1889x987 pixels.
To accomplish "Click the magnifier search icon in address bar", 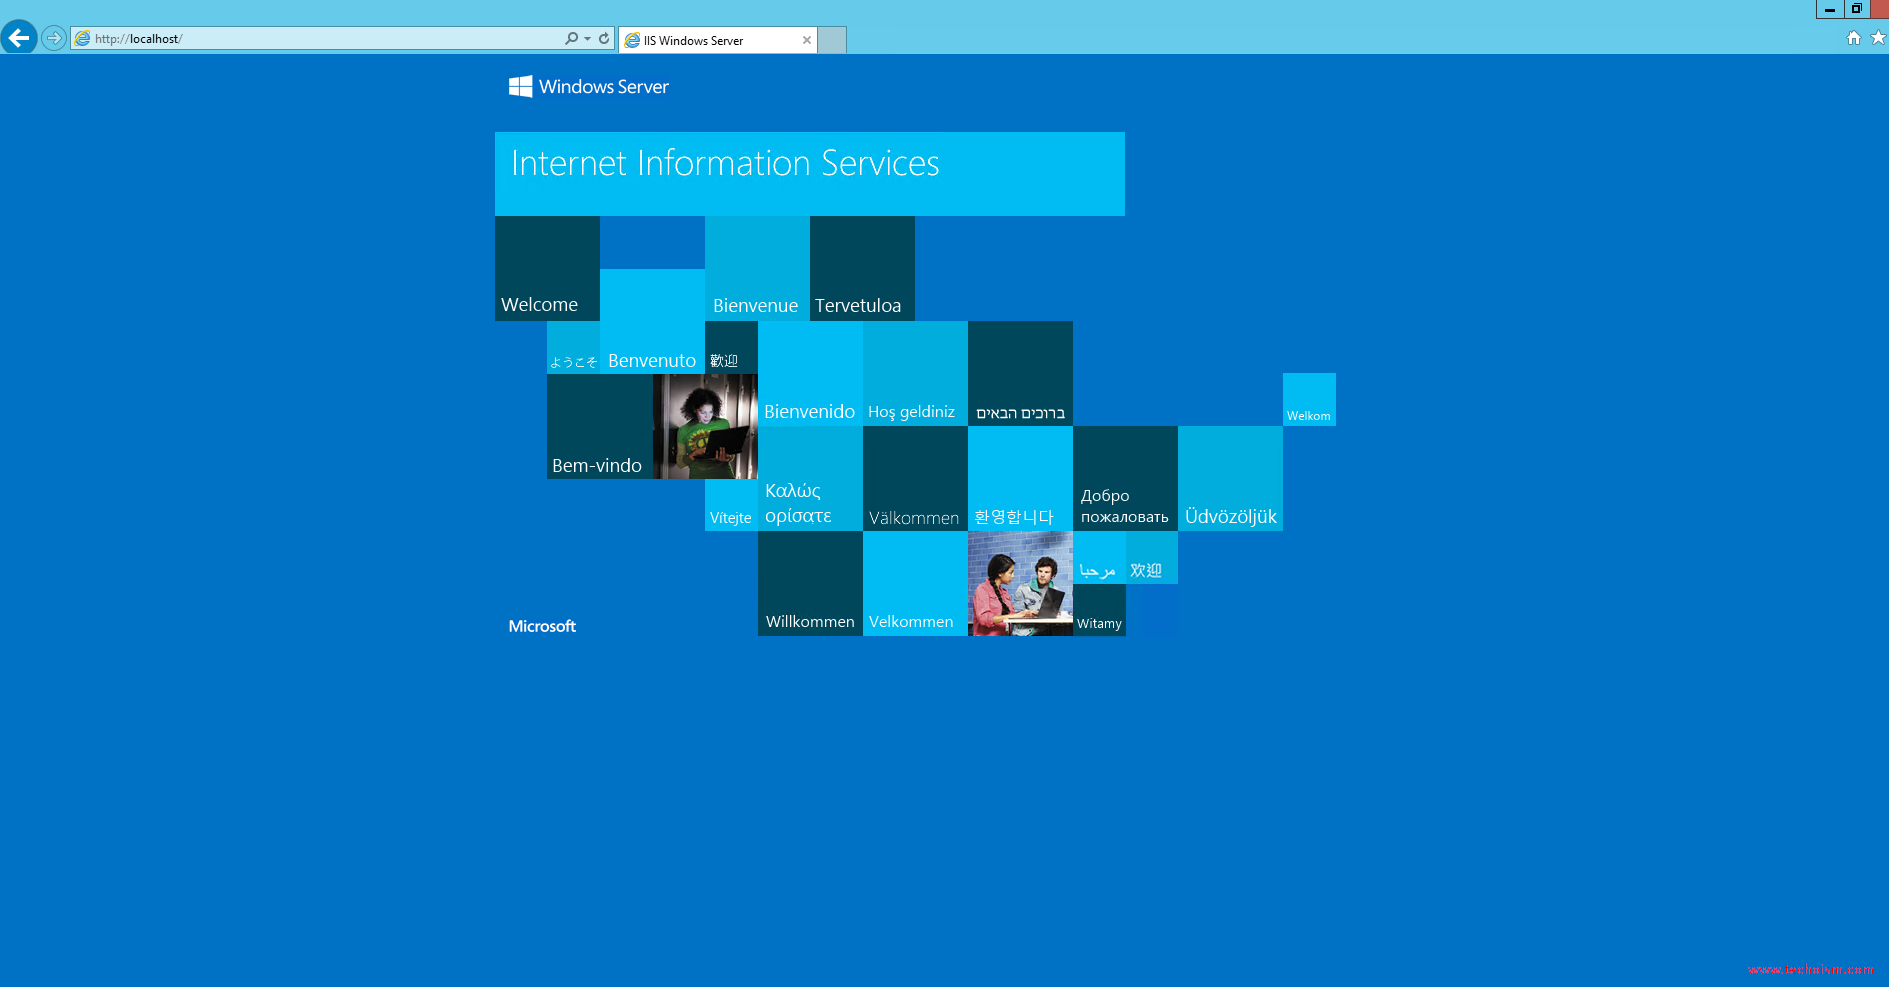I will [x=571, y=38].
